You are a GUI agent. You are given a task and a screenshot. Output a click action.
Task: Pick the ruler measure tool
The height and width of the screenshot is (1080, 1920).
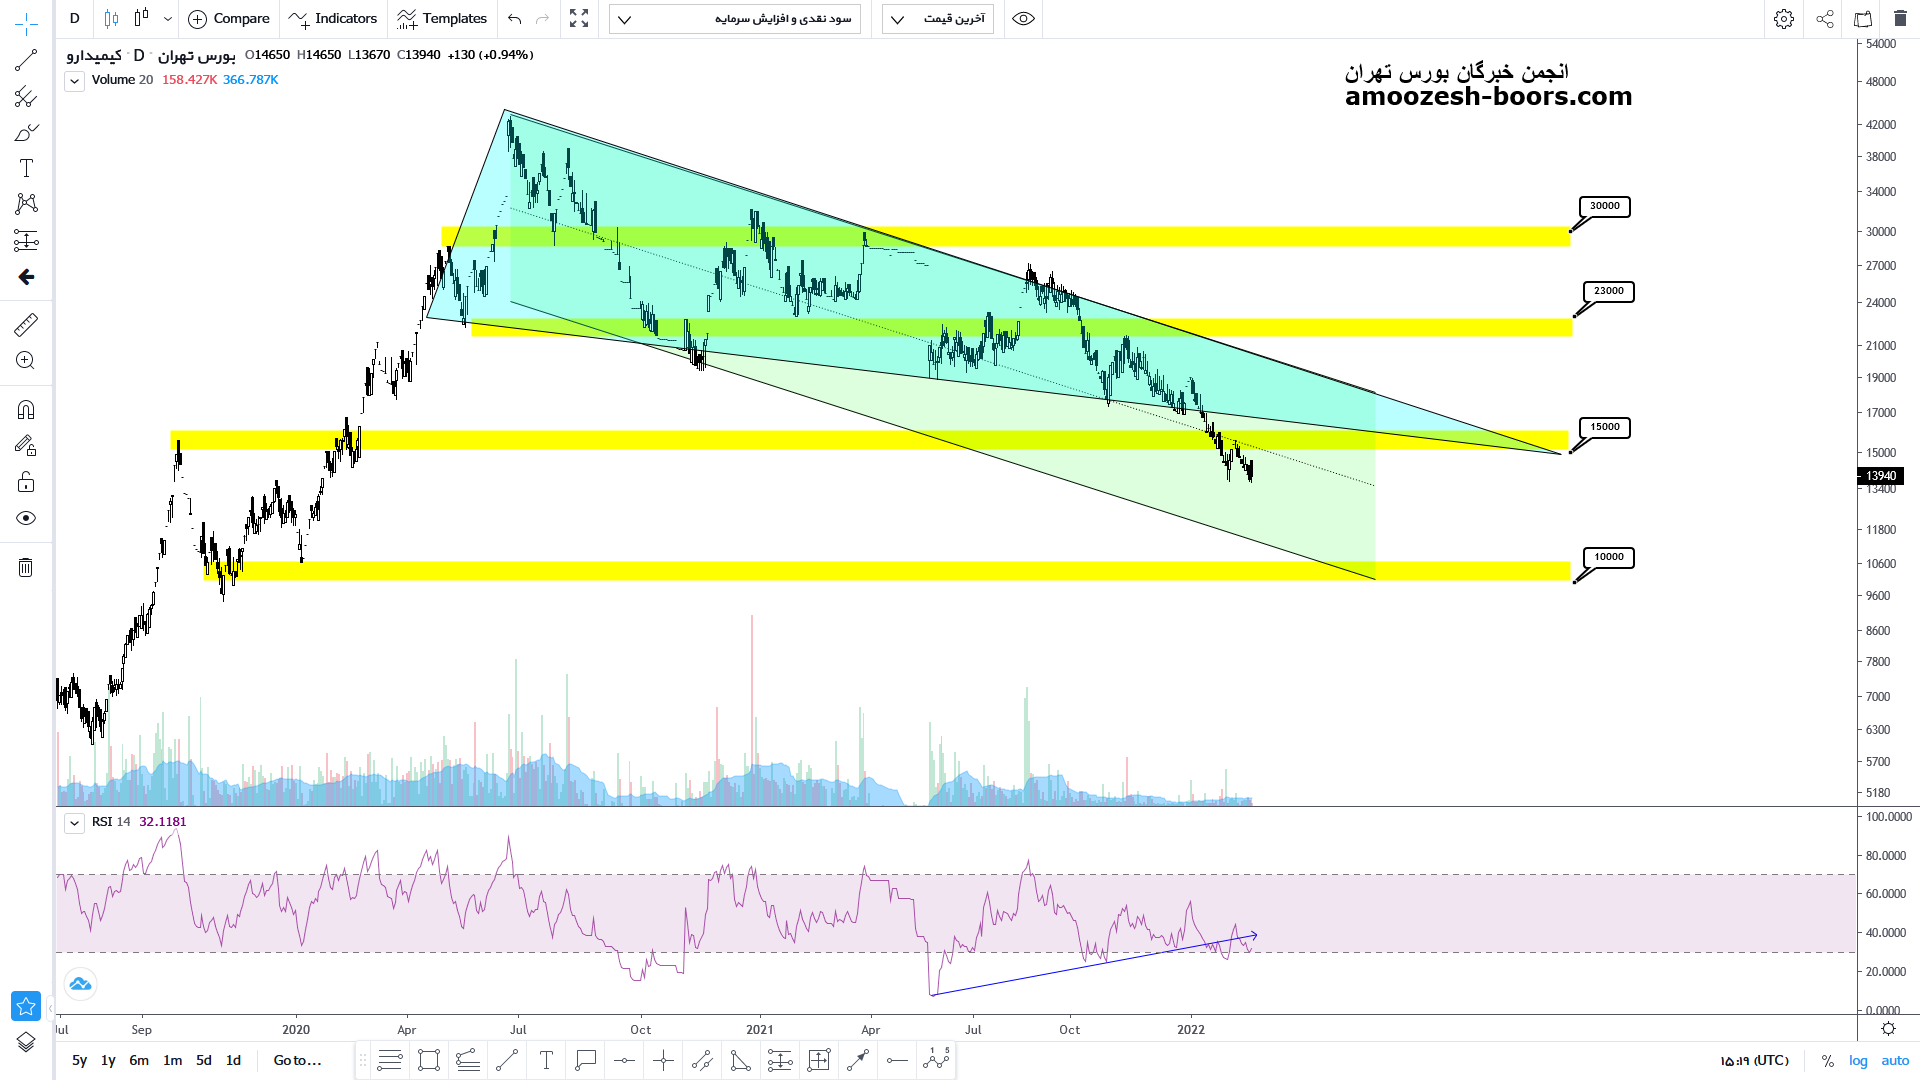[x=26, y=325]
